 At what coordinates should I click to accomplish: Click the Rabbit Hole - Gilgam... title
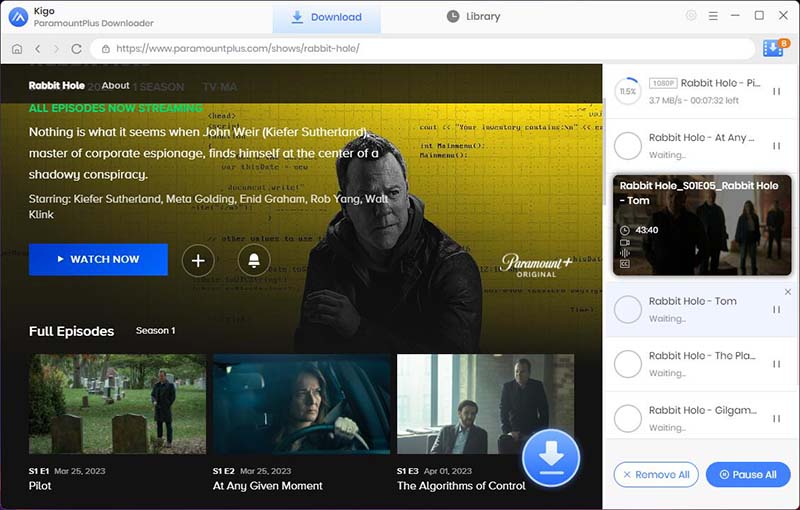coord(702,411)
